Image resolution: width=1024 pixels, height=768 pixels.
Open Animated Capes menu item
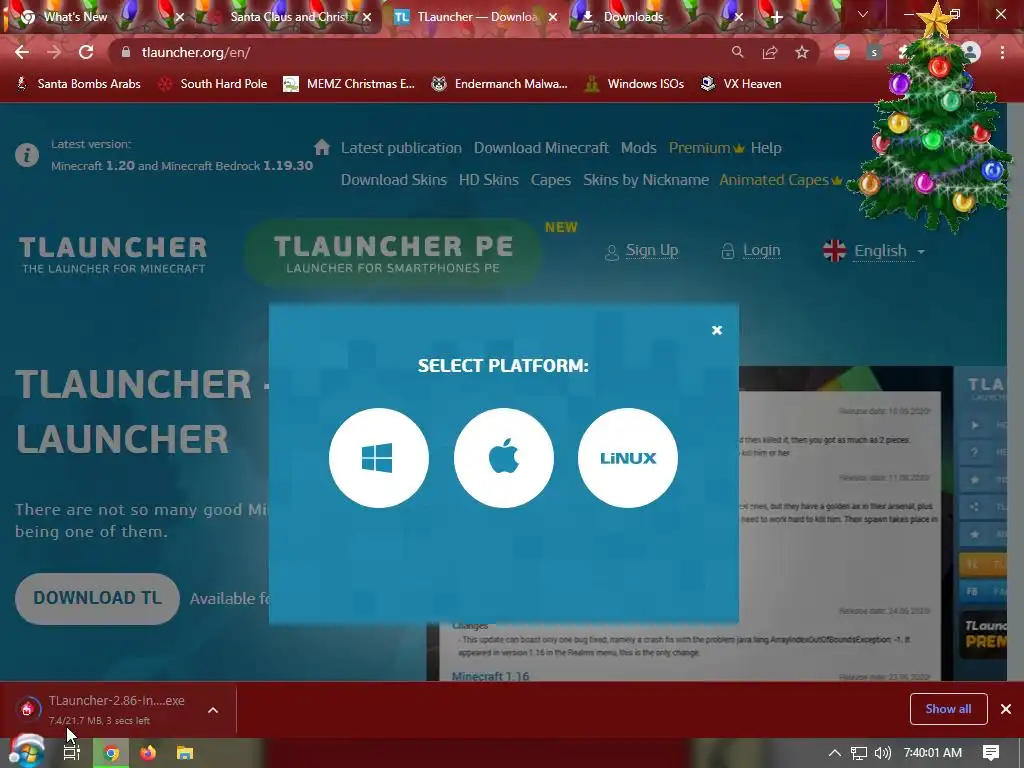click(780, 180)
